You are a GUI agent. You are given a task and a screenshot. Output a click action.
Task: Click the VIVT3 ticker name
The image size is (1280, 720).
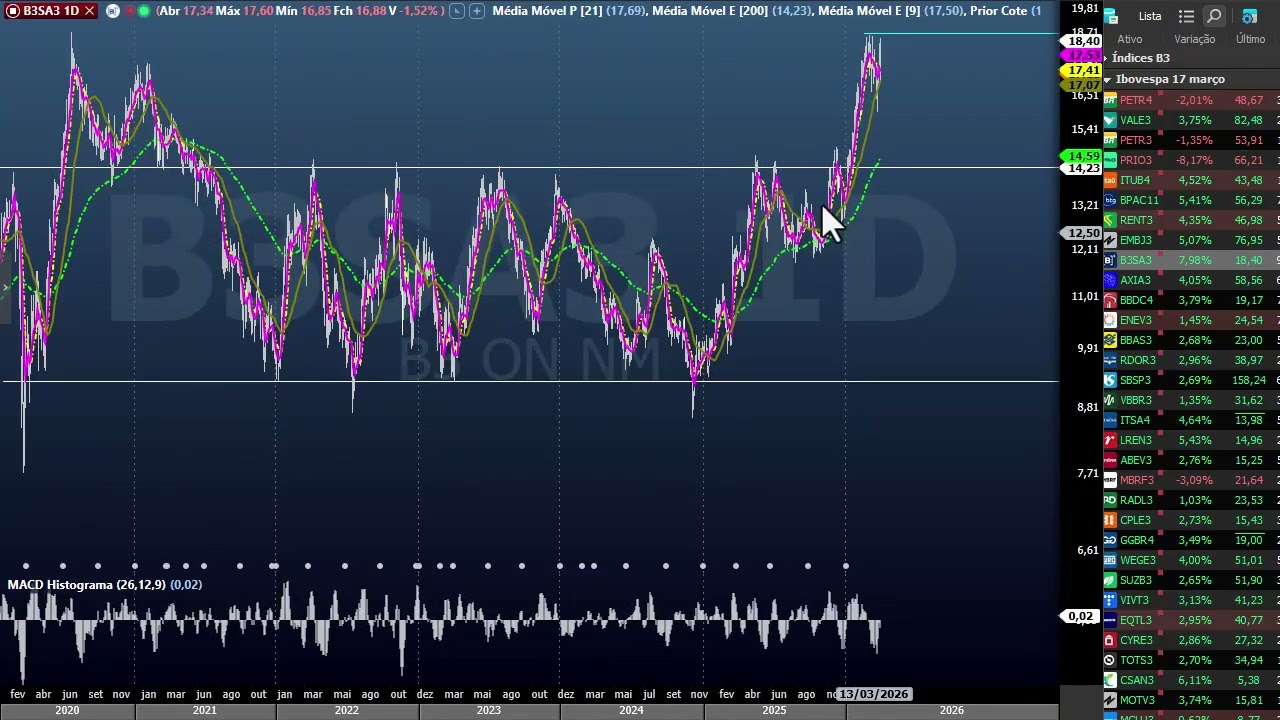(1135, 600)
